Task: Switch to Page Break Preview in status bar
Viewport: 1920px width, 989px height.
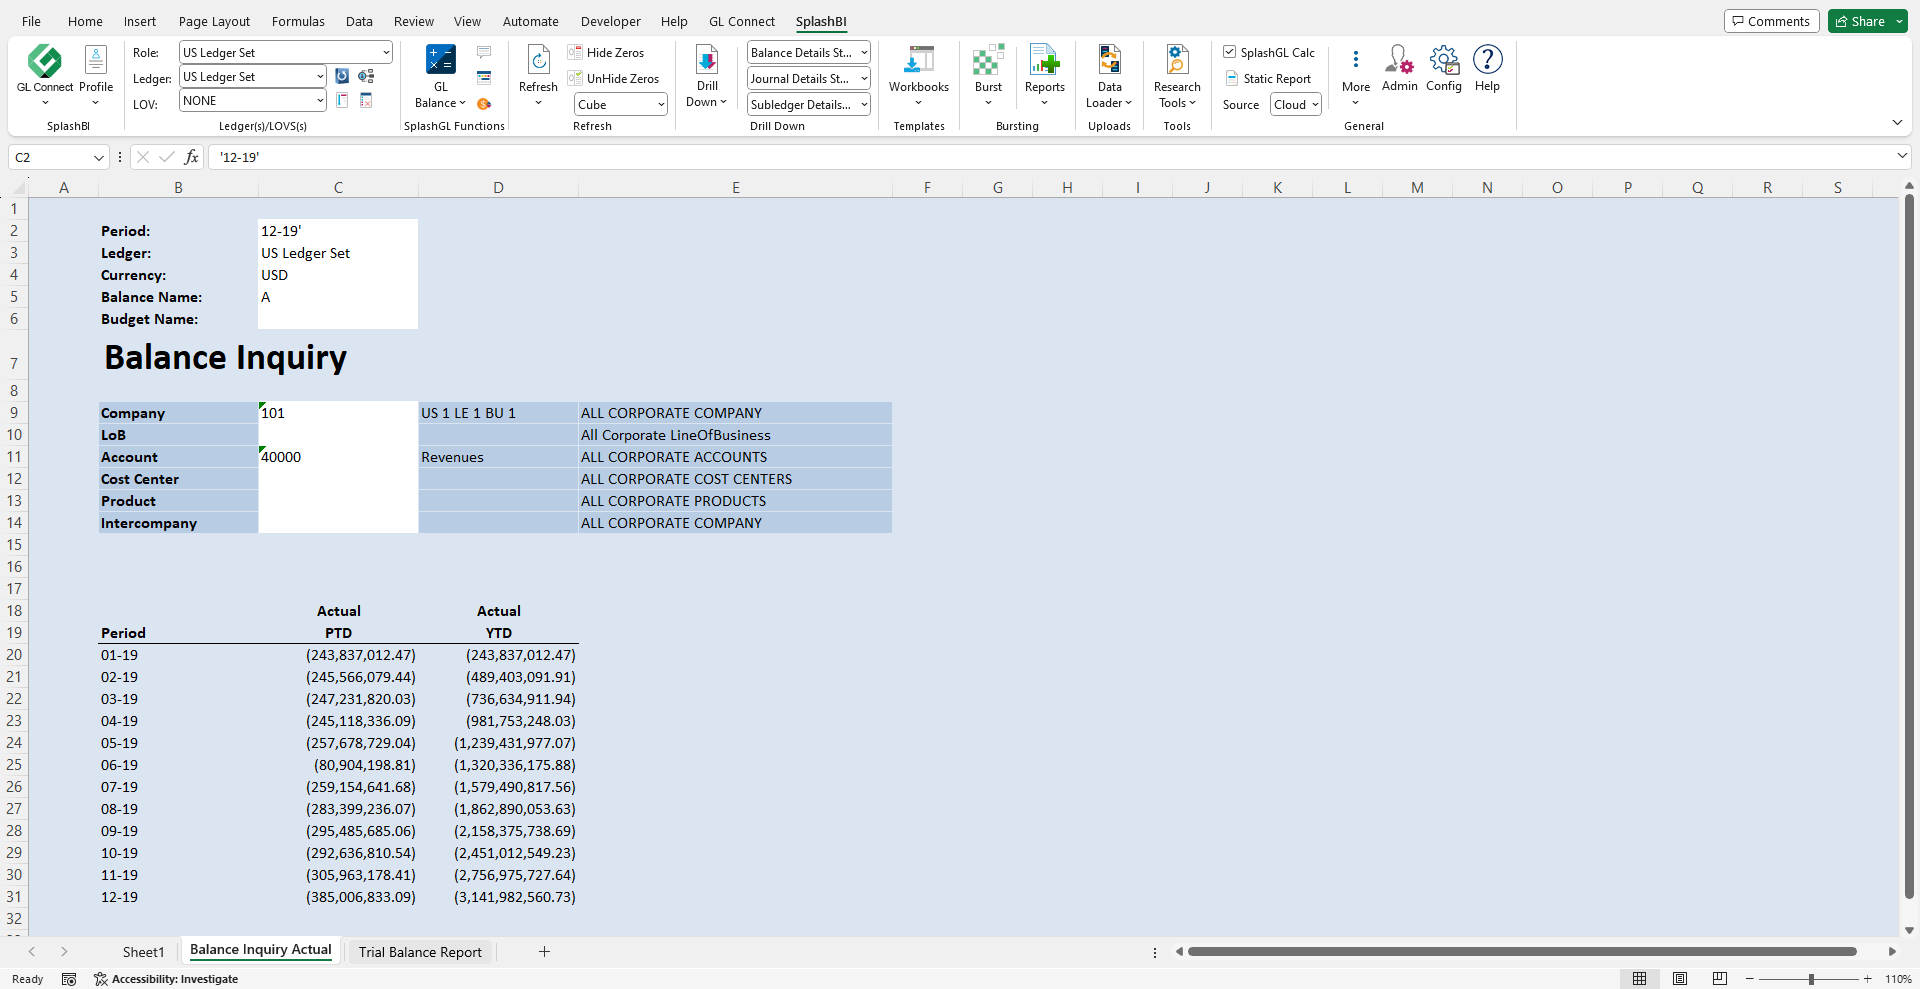Action: 1720,979
